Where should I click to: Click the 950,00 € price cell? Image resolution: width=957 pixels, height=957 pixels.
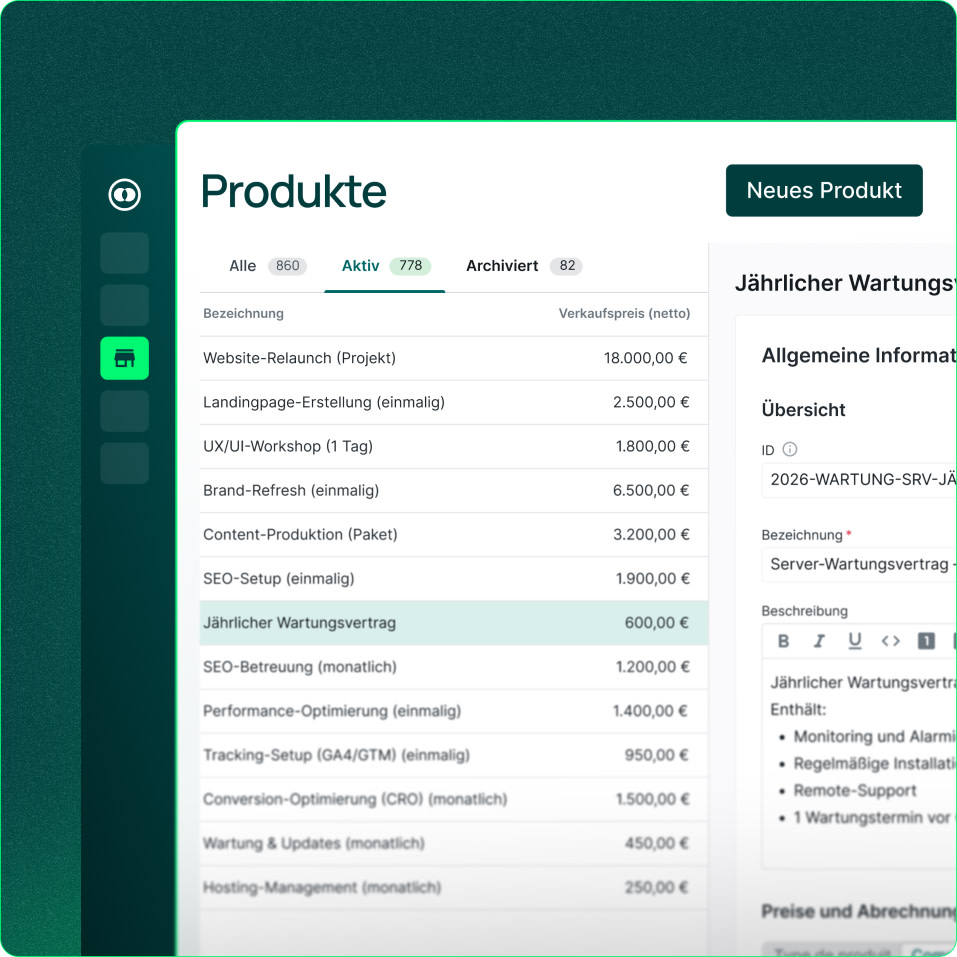click(656, 755)
